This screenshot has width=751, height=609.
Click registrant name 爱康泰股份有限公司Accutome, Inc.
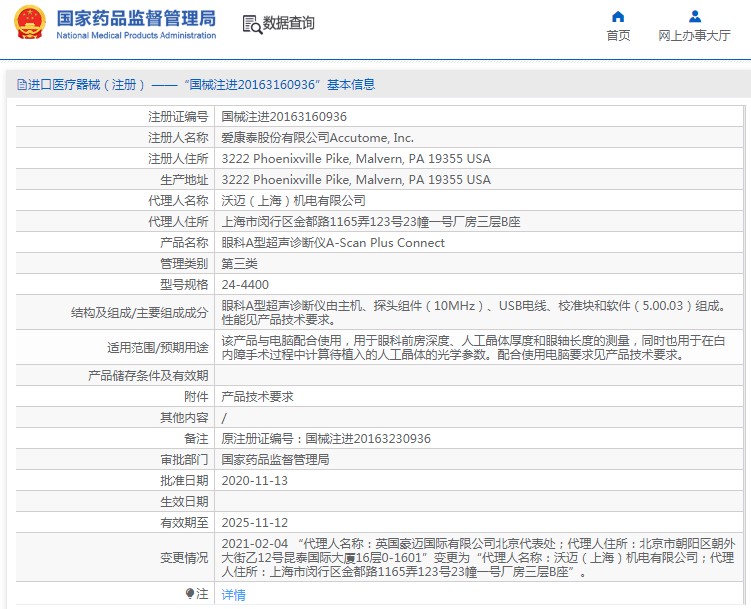(x=318, y=138)
